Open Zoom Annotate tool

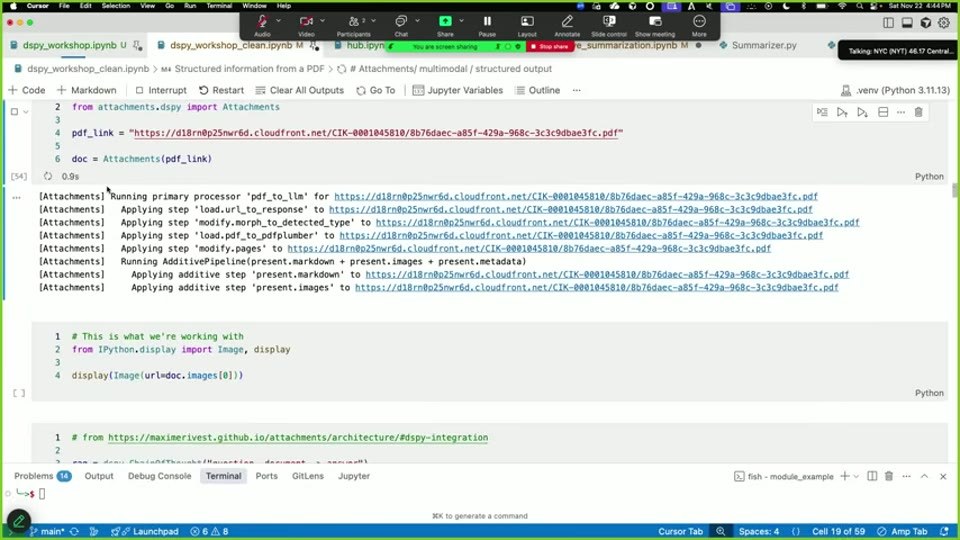tap(567, 24)
